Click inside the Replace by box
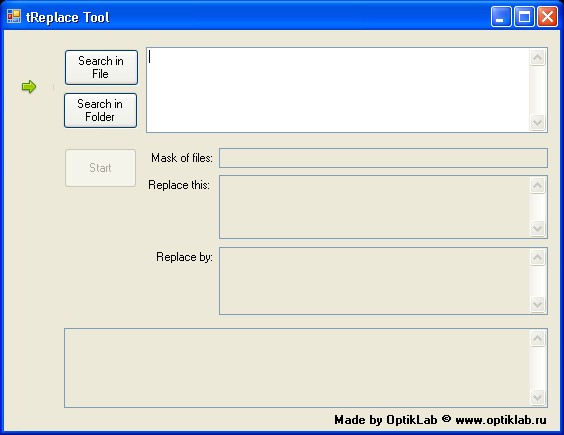The width and height of the screenshot is (564, 435). (374, 281)
